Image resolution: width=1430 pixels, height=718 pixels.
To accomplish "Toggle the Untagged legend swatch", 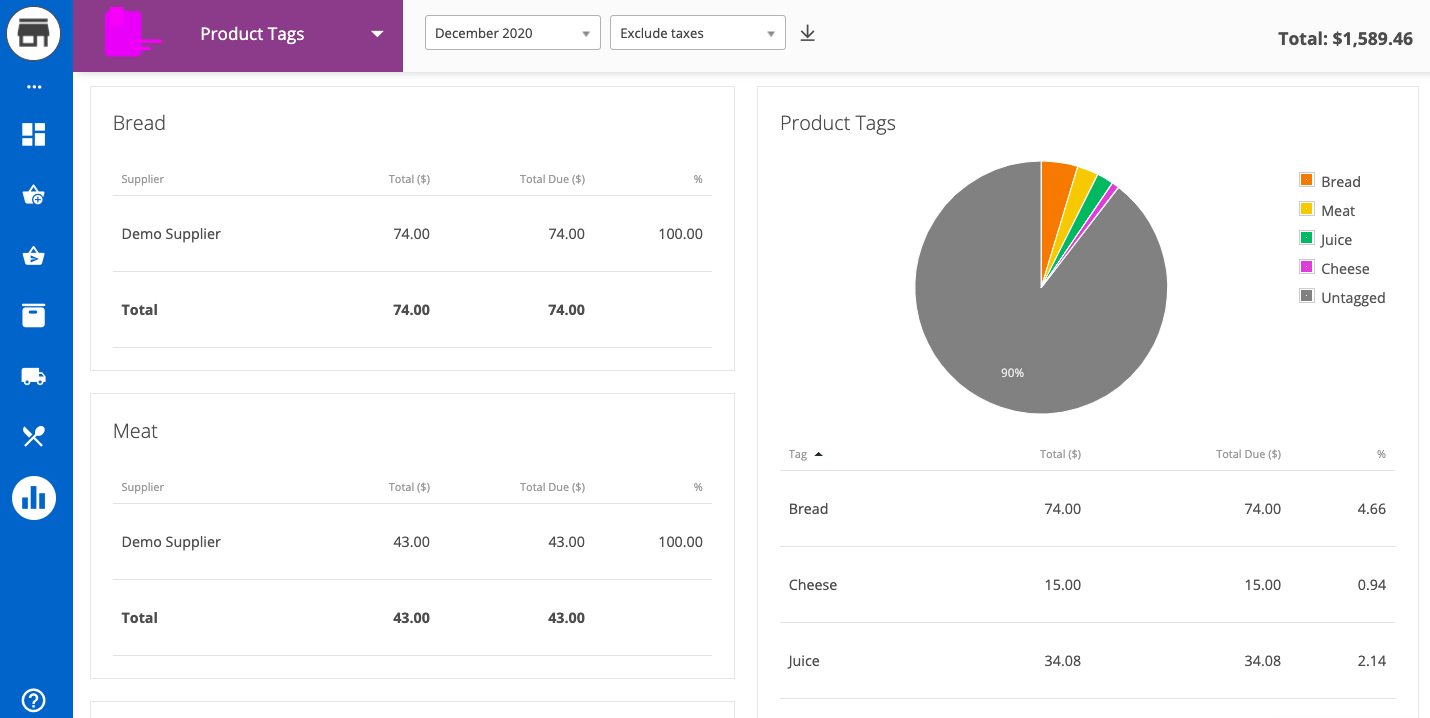I will [1306, 296].
